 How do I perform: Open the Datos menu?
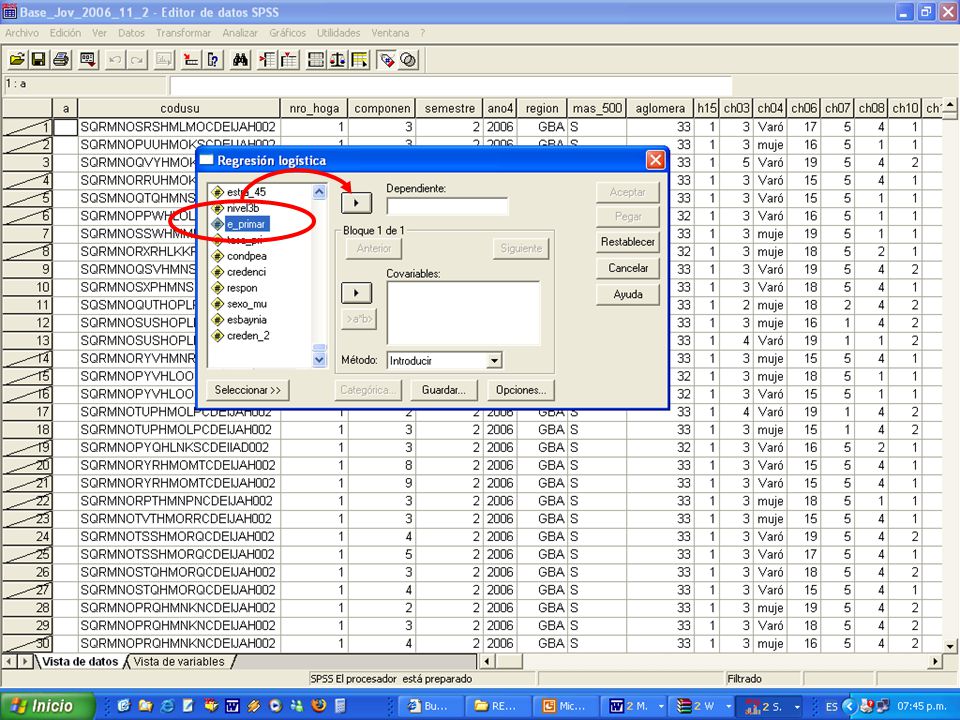click(131, 33)
